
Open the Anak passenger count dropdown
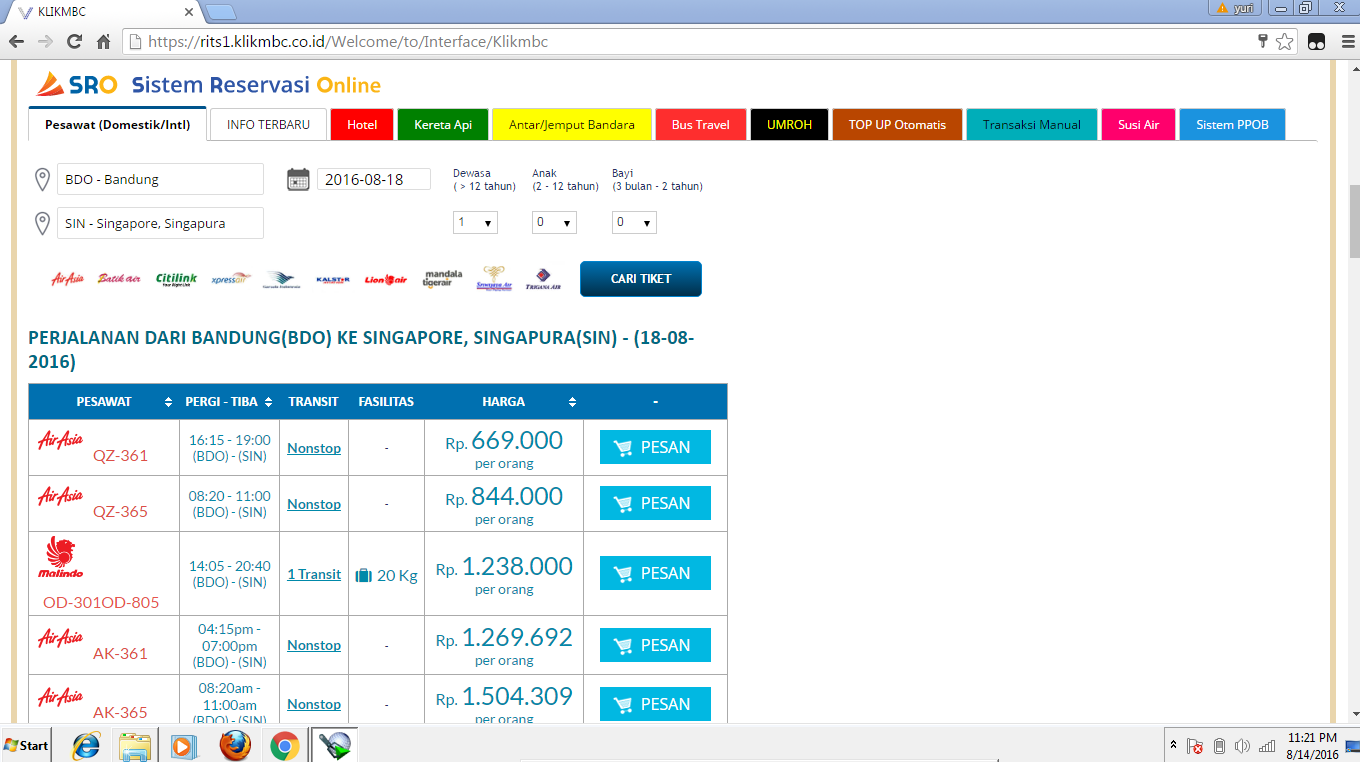click(x=554, y=222)
